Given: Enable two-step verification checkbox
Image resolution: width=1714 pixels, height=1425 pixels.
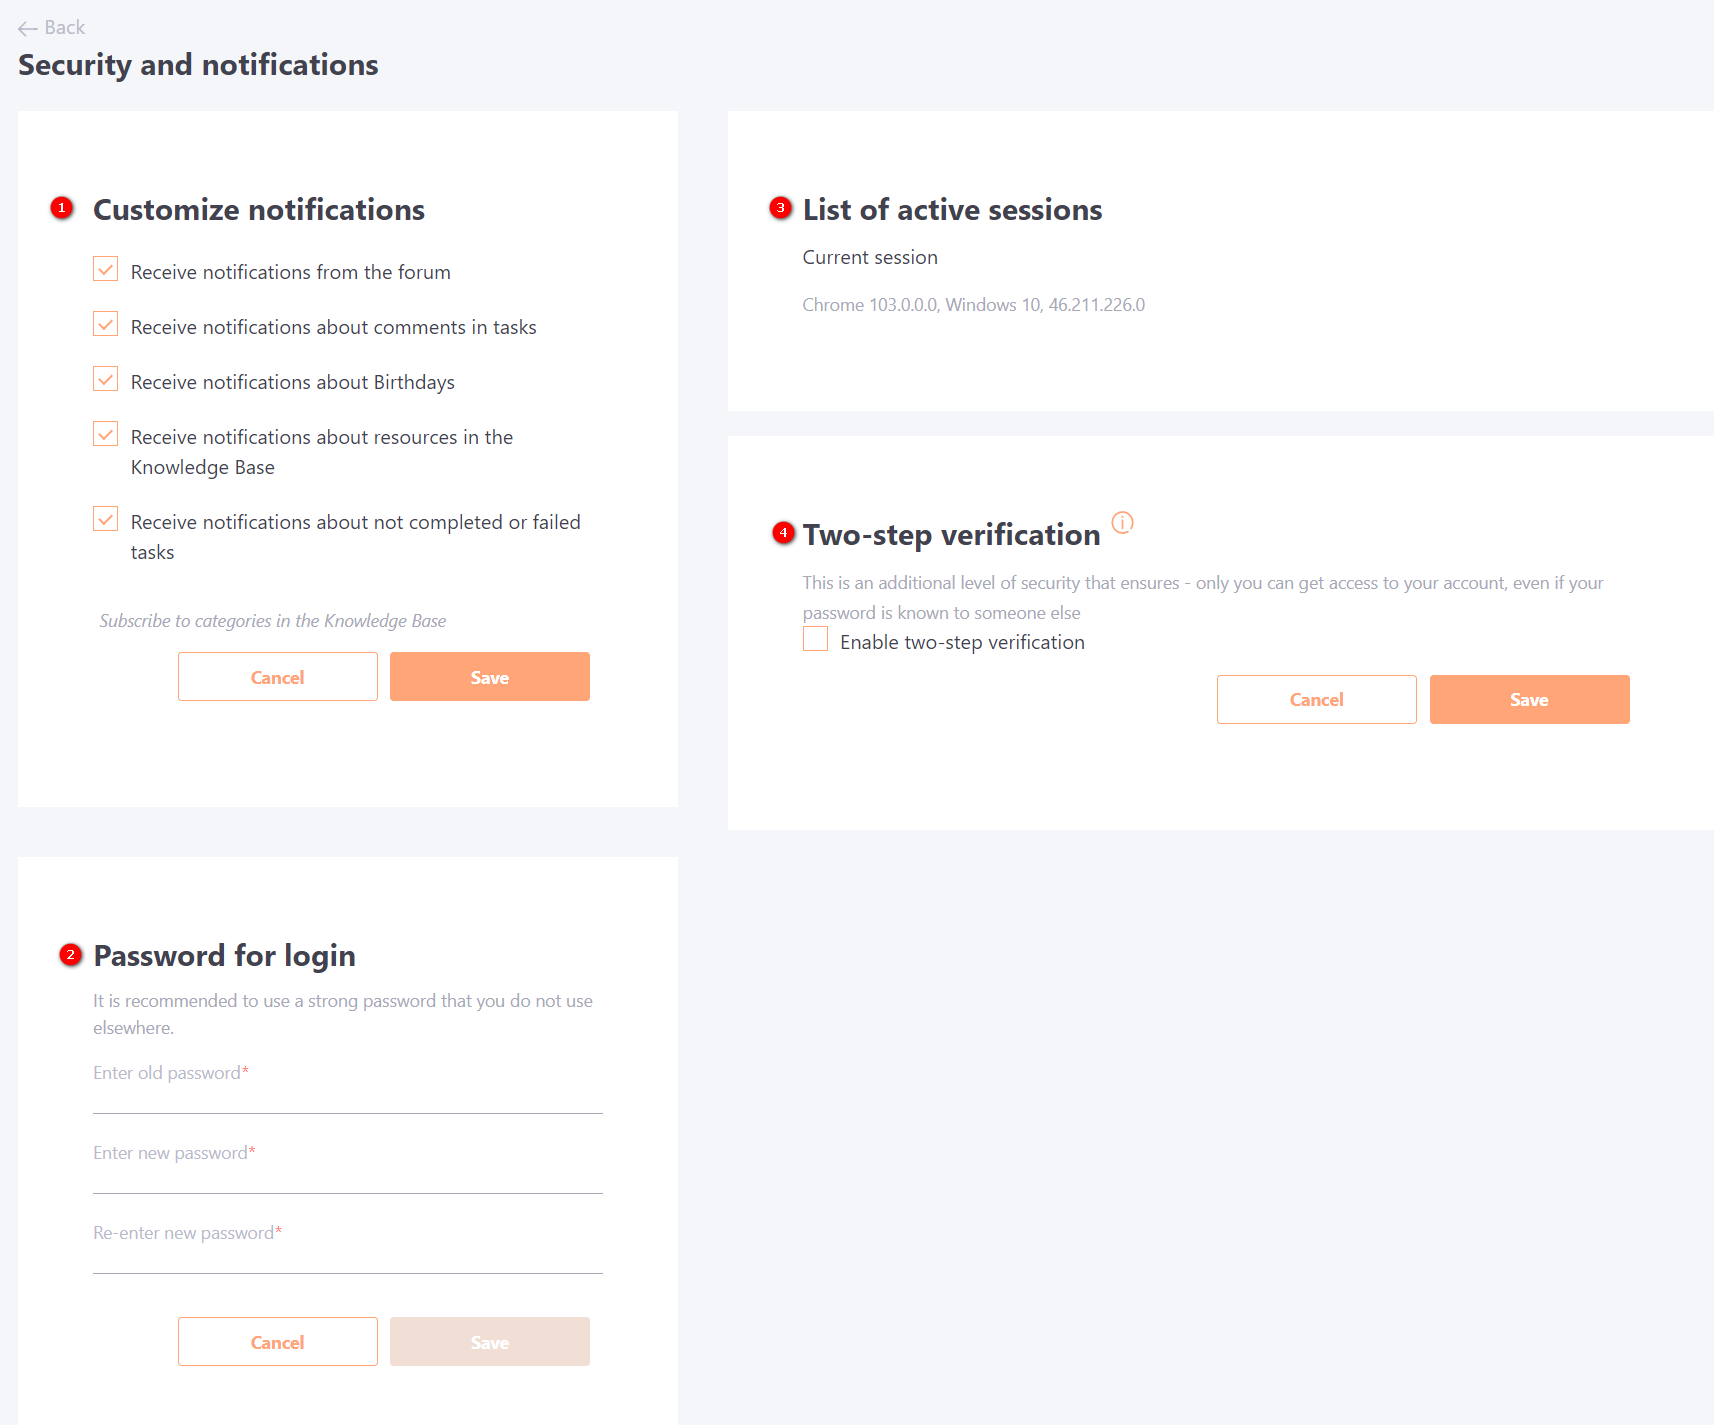Looking at the screenshot, I should 815,639.
